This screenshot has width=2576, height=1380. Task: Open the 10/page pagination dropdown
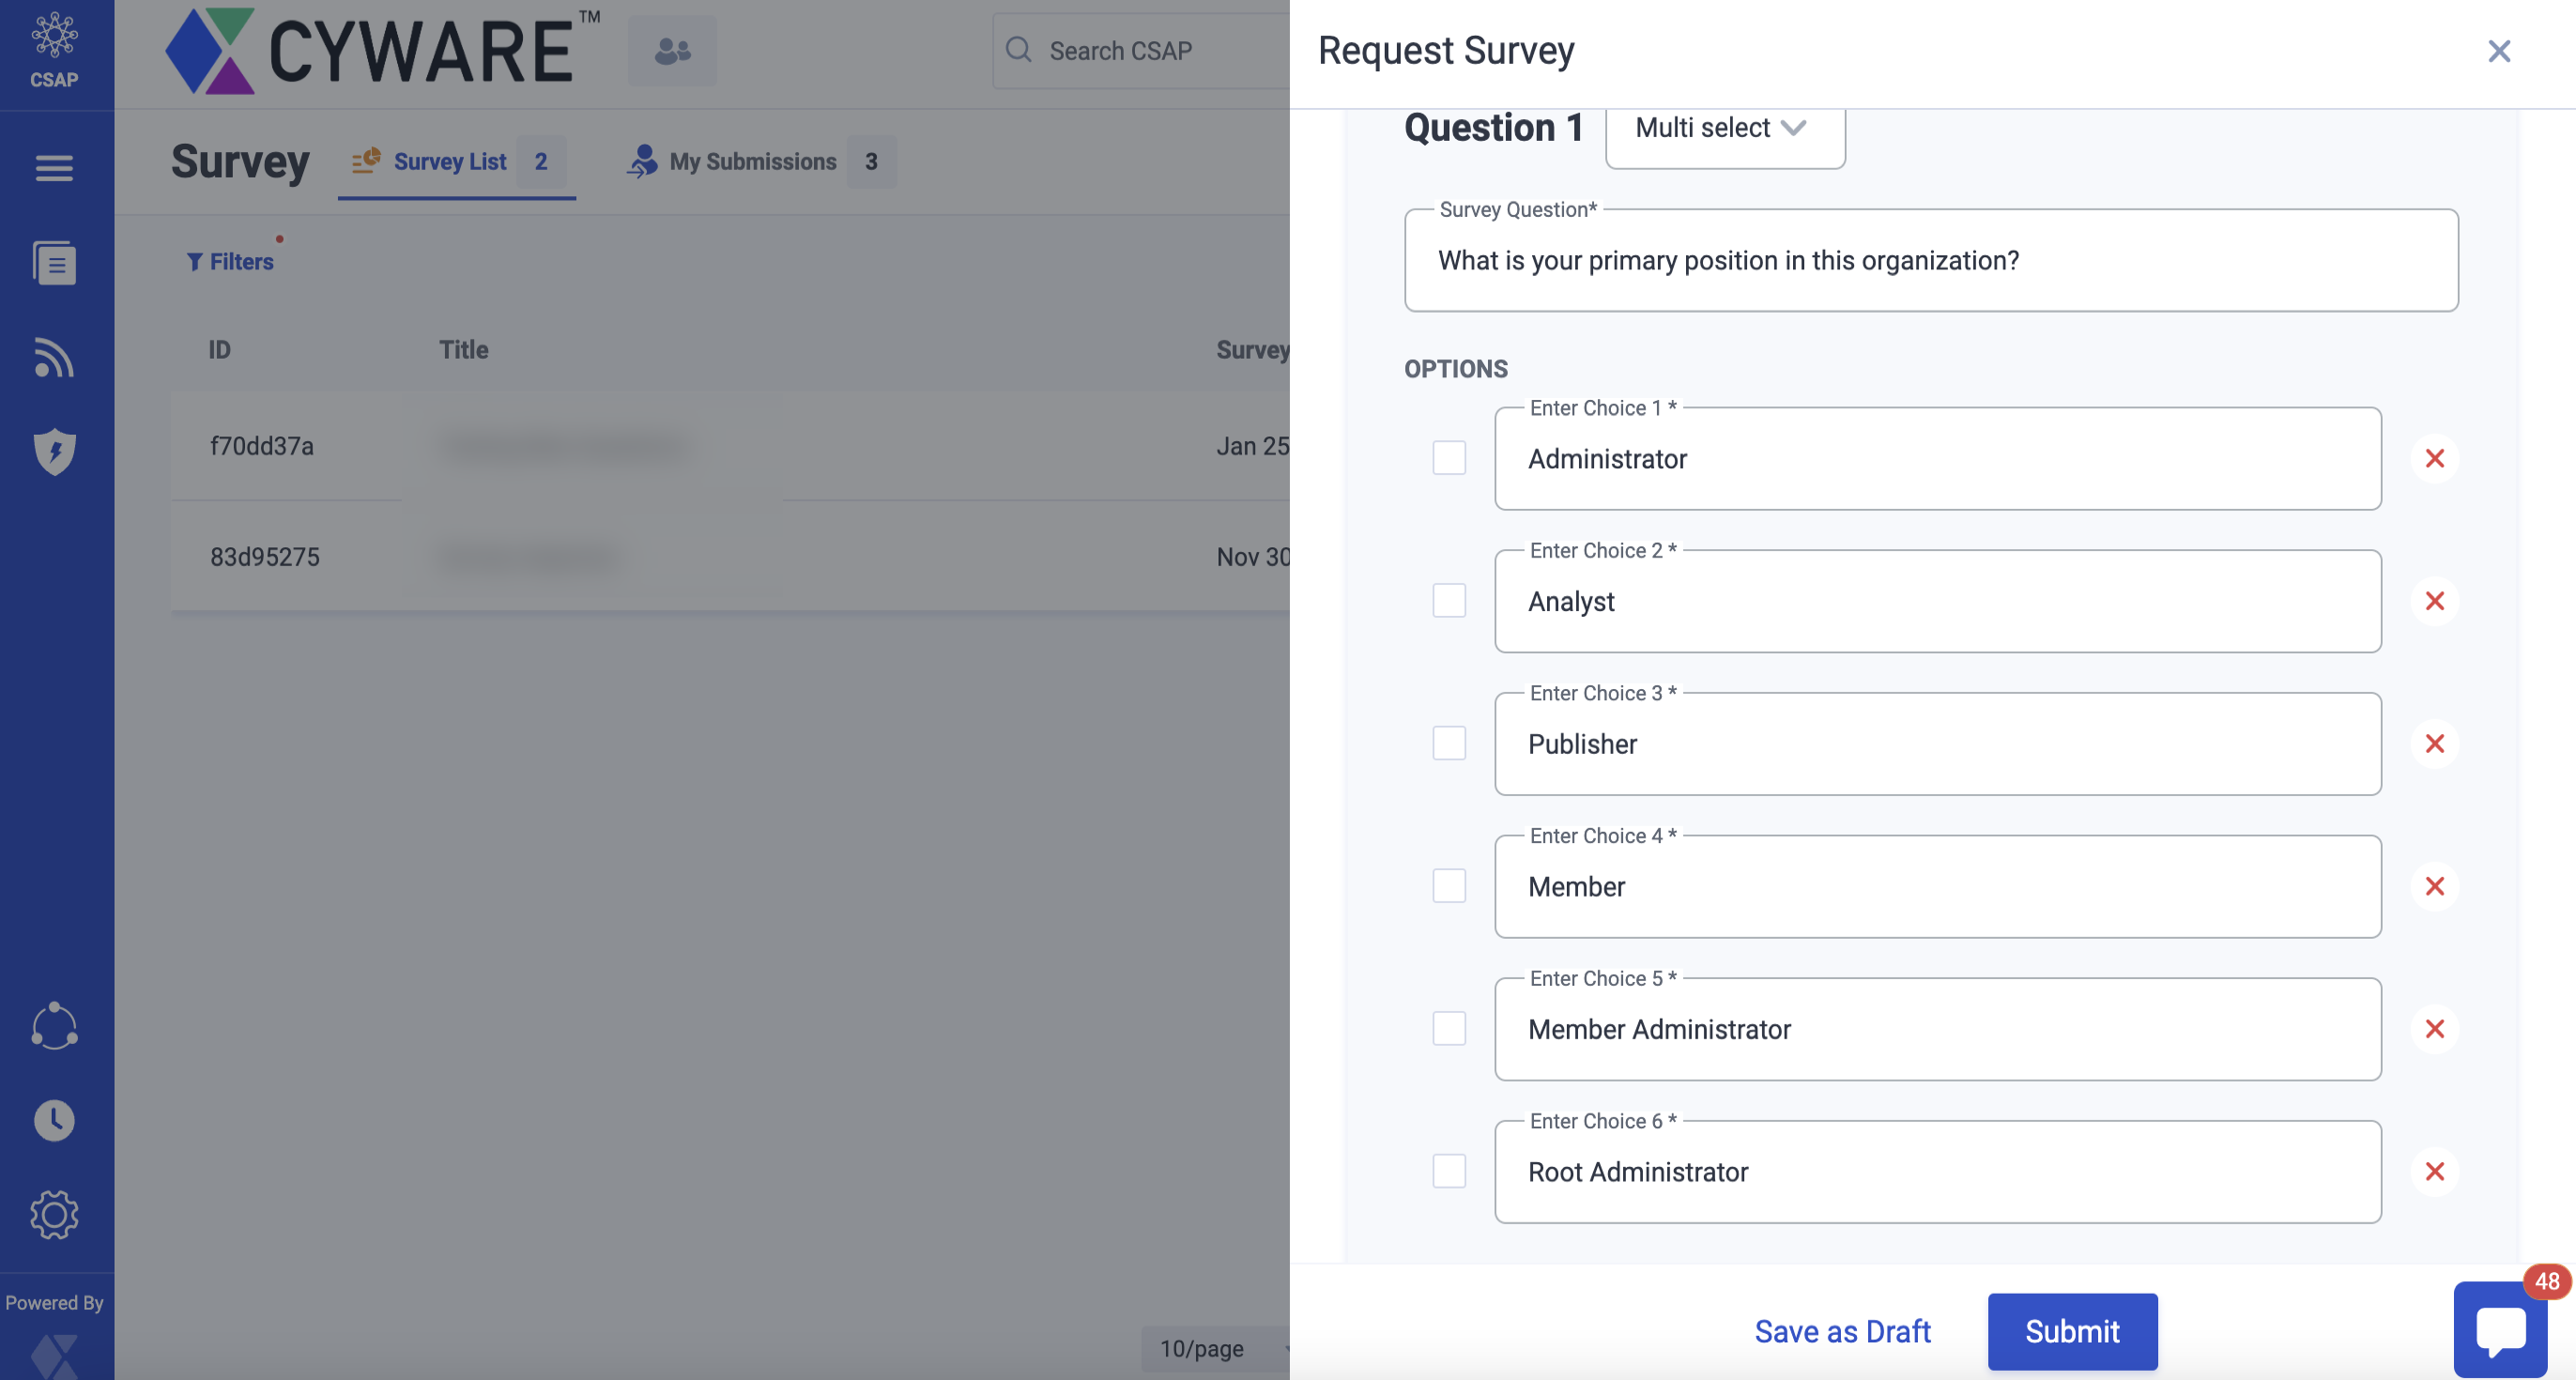click(x=1214, y=1348)
